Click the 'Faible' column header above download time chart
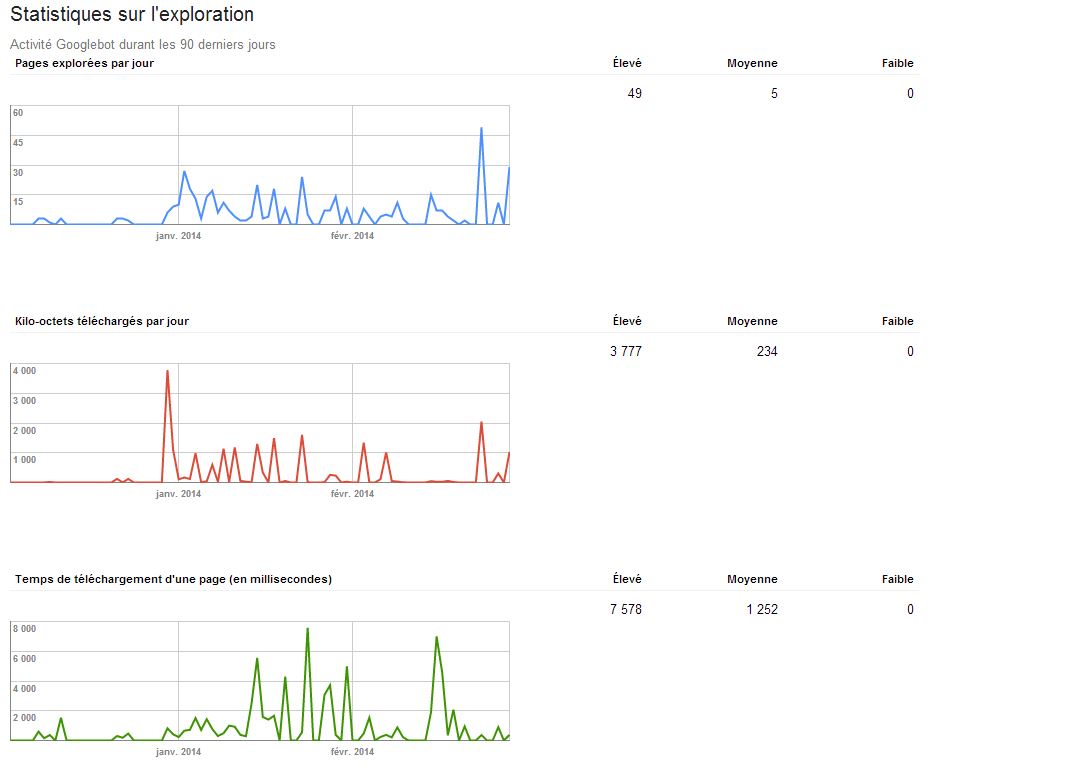Image resolution: width=1069 pixels, height=768 pixels. tap(898, 578)
